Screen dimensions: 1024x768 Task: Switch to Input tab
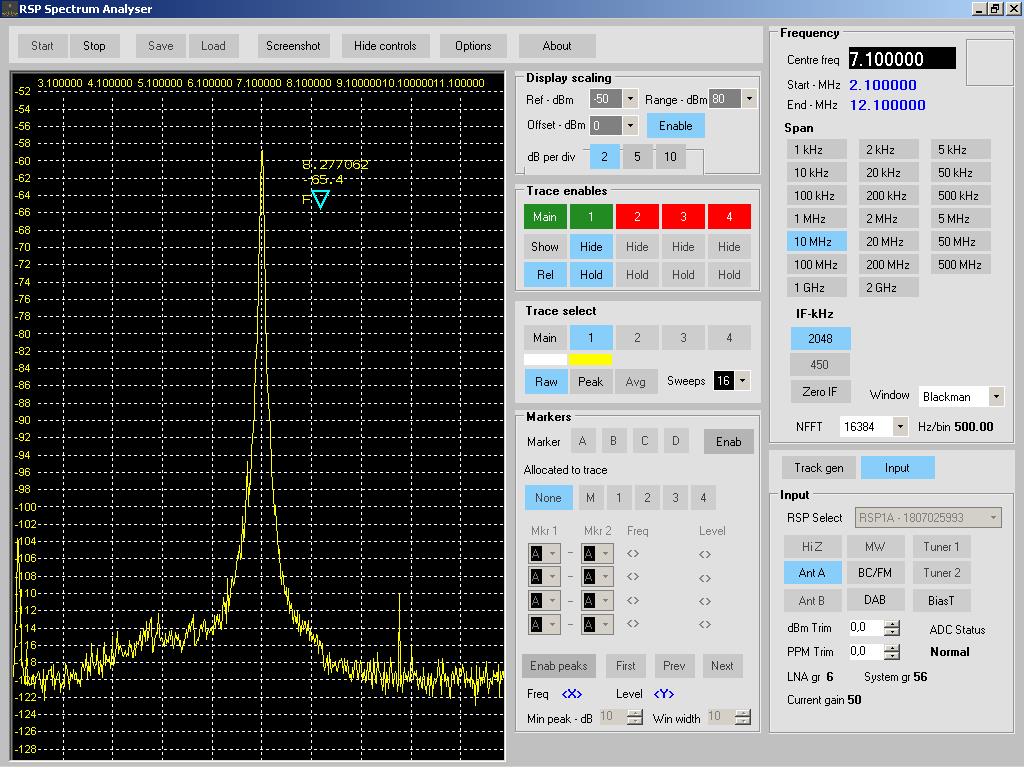(x=897, y=468)
